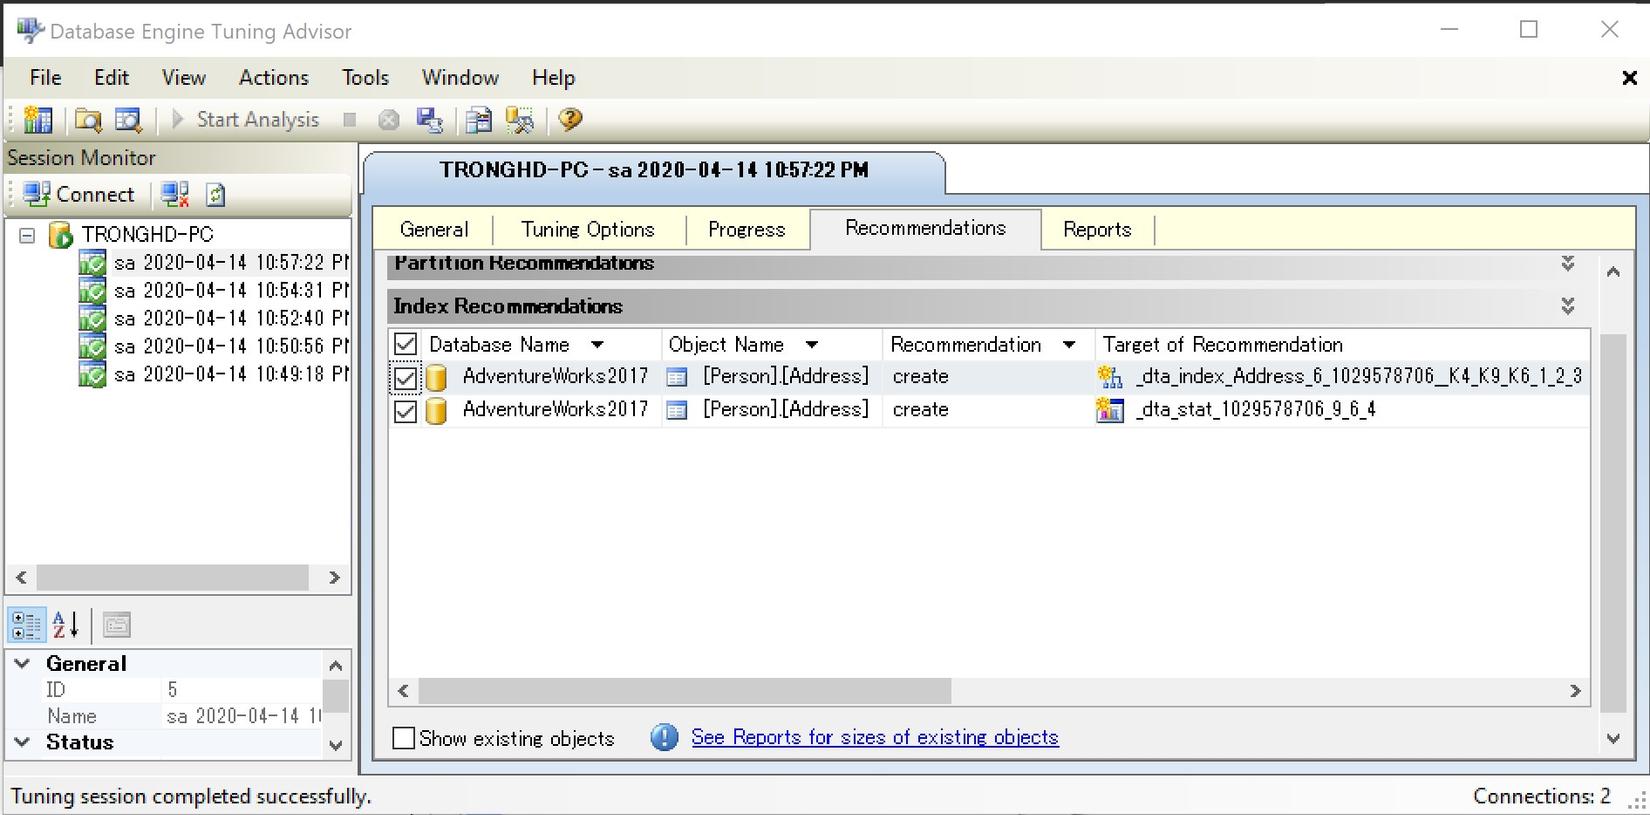Click the document pages toolbar icon

[x=479, y=120]
